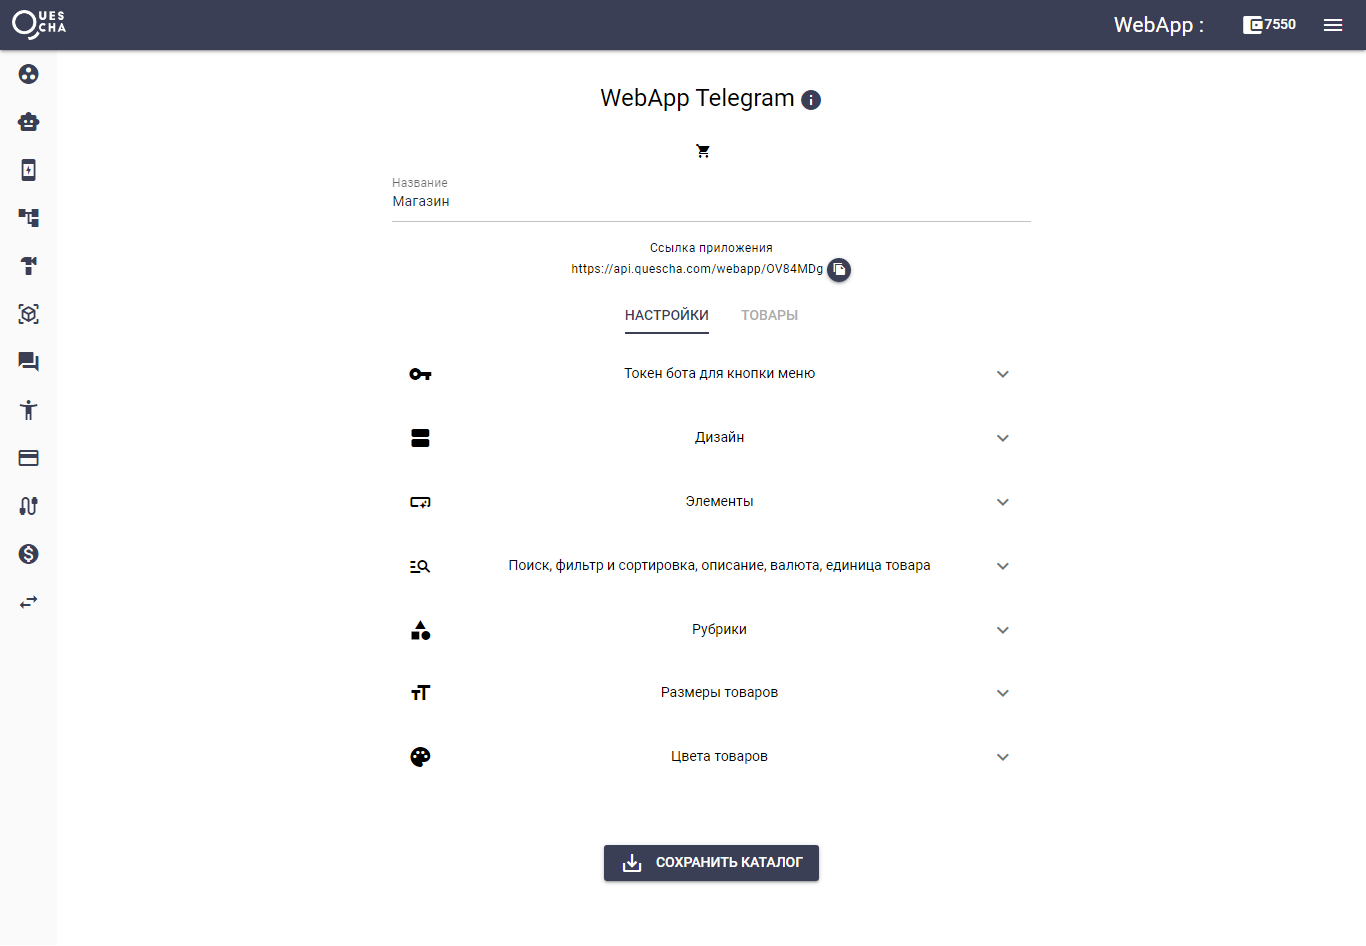Select the dollar finance icon in the sidebar
1366x946 pixels.
[x=28, y=553]
